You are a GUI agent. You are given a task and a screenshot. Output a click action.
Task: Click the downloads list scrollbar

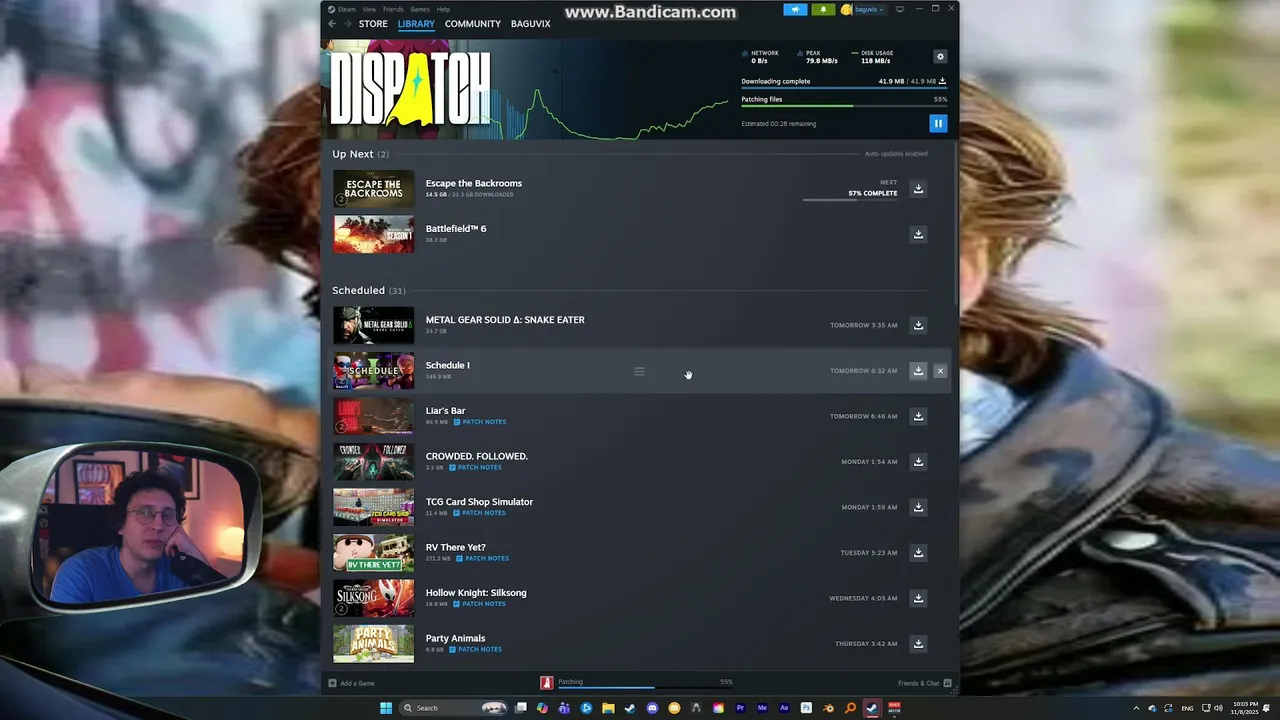(x=955, y=225)
